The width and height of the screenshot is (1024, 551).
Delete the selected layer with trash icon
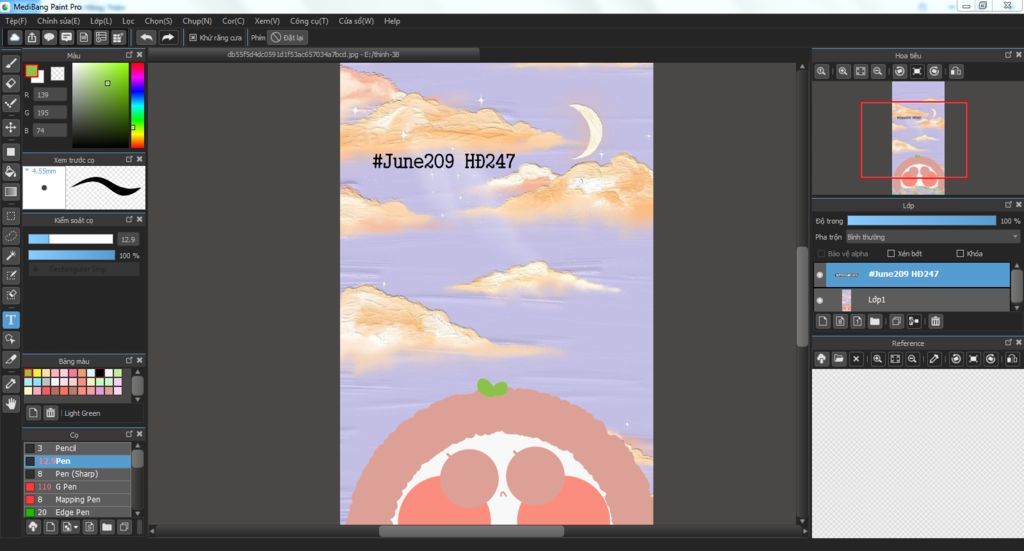935,321
